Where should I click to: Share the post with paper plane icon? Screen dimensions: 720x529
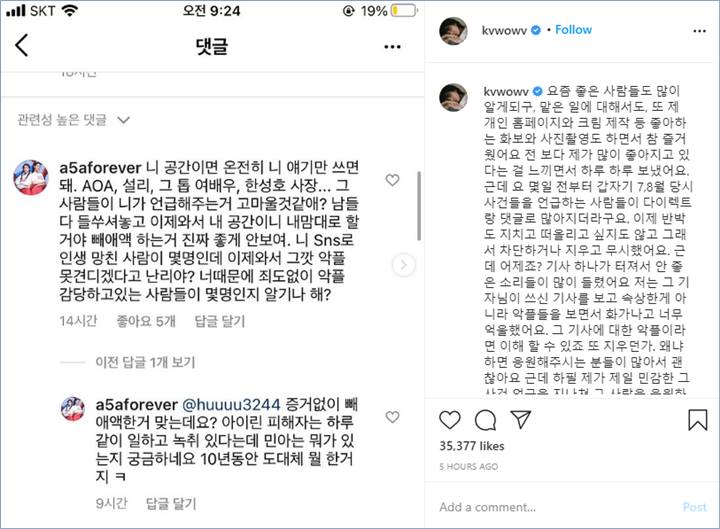pos(521,419)
